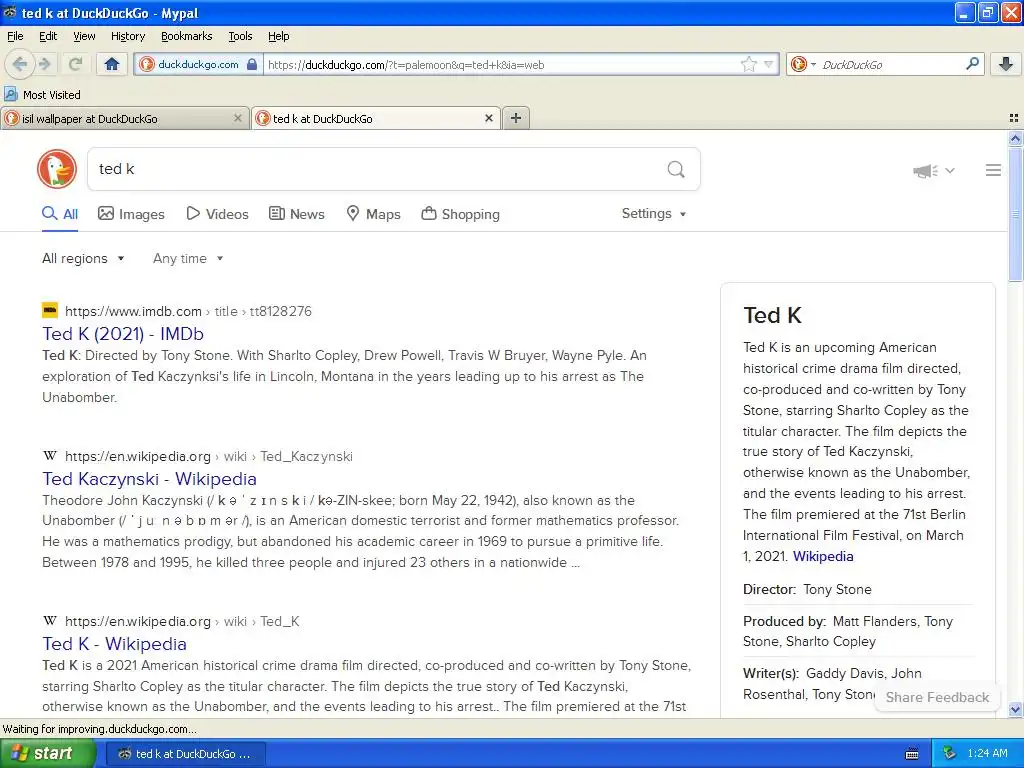Click the Share Feedback button

pos(937,697)
